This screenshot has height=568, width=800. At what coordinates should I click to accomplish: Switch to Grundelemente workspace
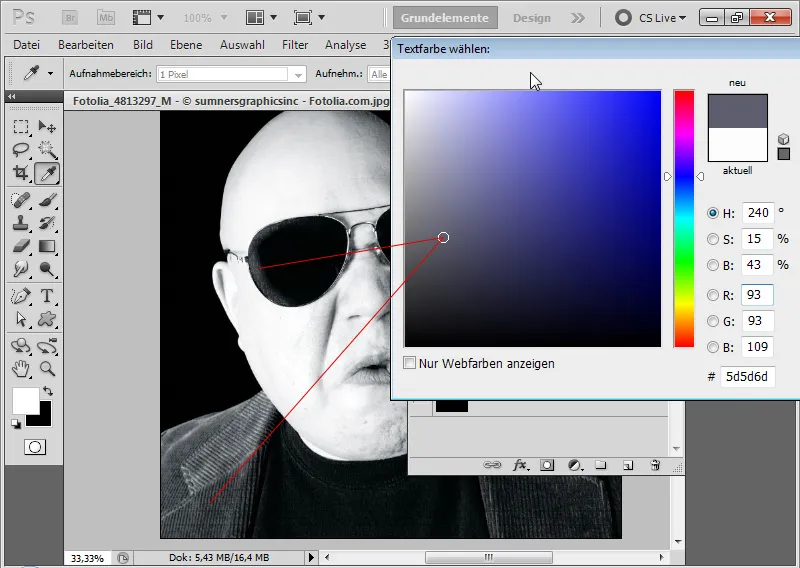pos(445,18)
